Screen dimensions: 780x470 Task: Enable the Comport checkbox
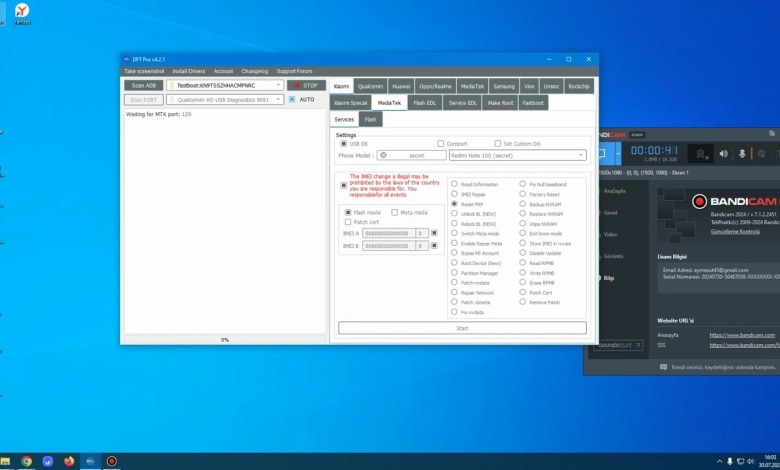(x=440, y=143)
